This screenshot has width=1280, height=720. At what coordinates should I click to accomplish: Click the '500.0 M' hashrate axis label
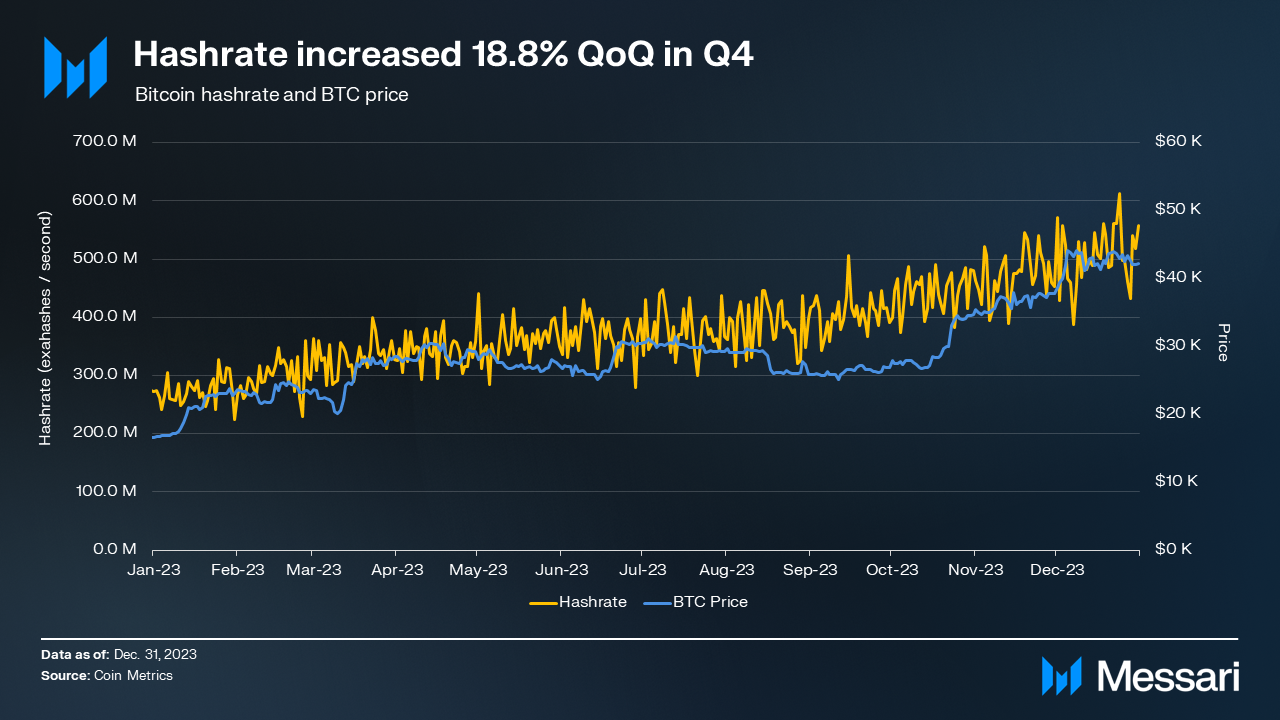(x=106, y=258)
